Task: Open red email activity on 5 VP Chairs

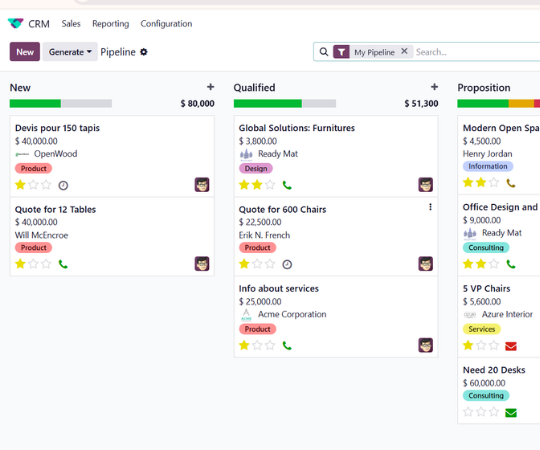Action: [511, 346]
